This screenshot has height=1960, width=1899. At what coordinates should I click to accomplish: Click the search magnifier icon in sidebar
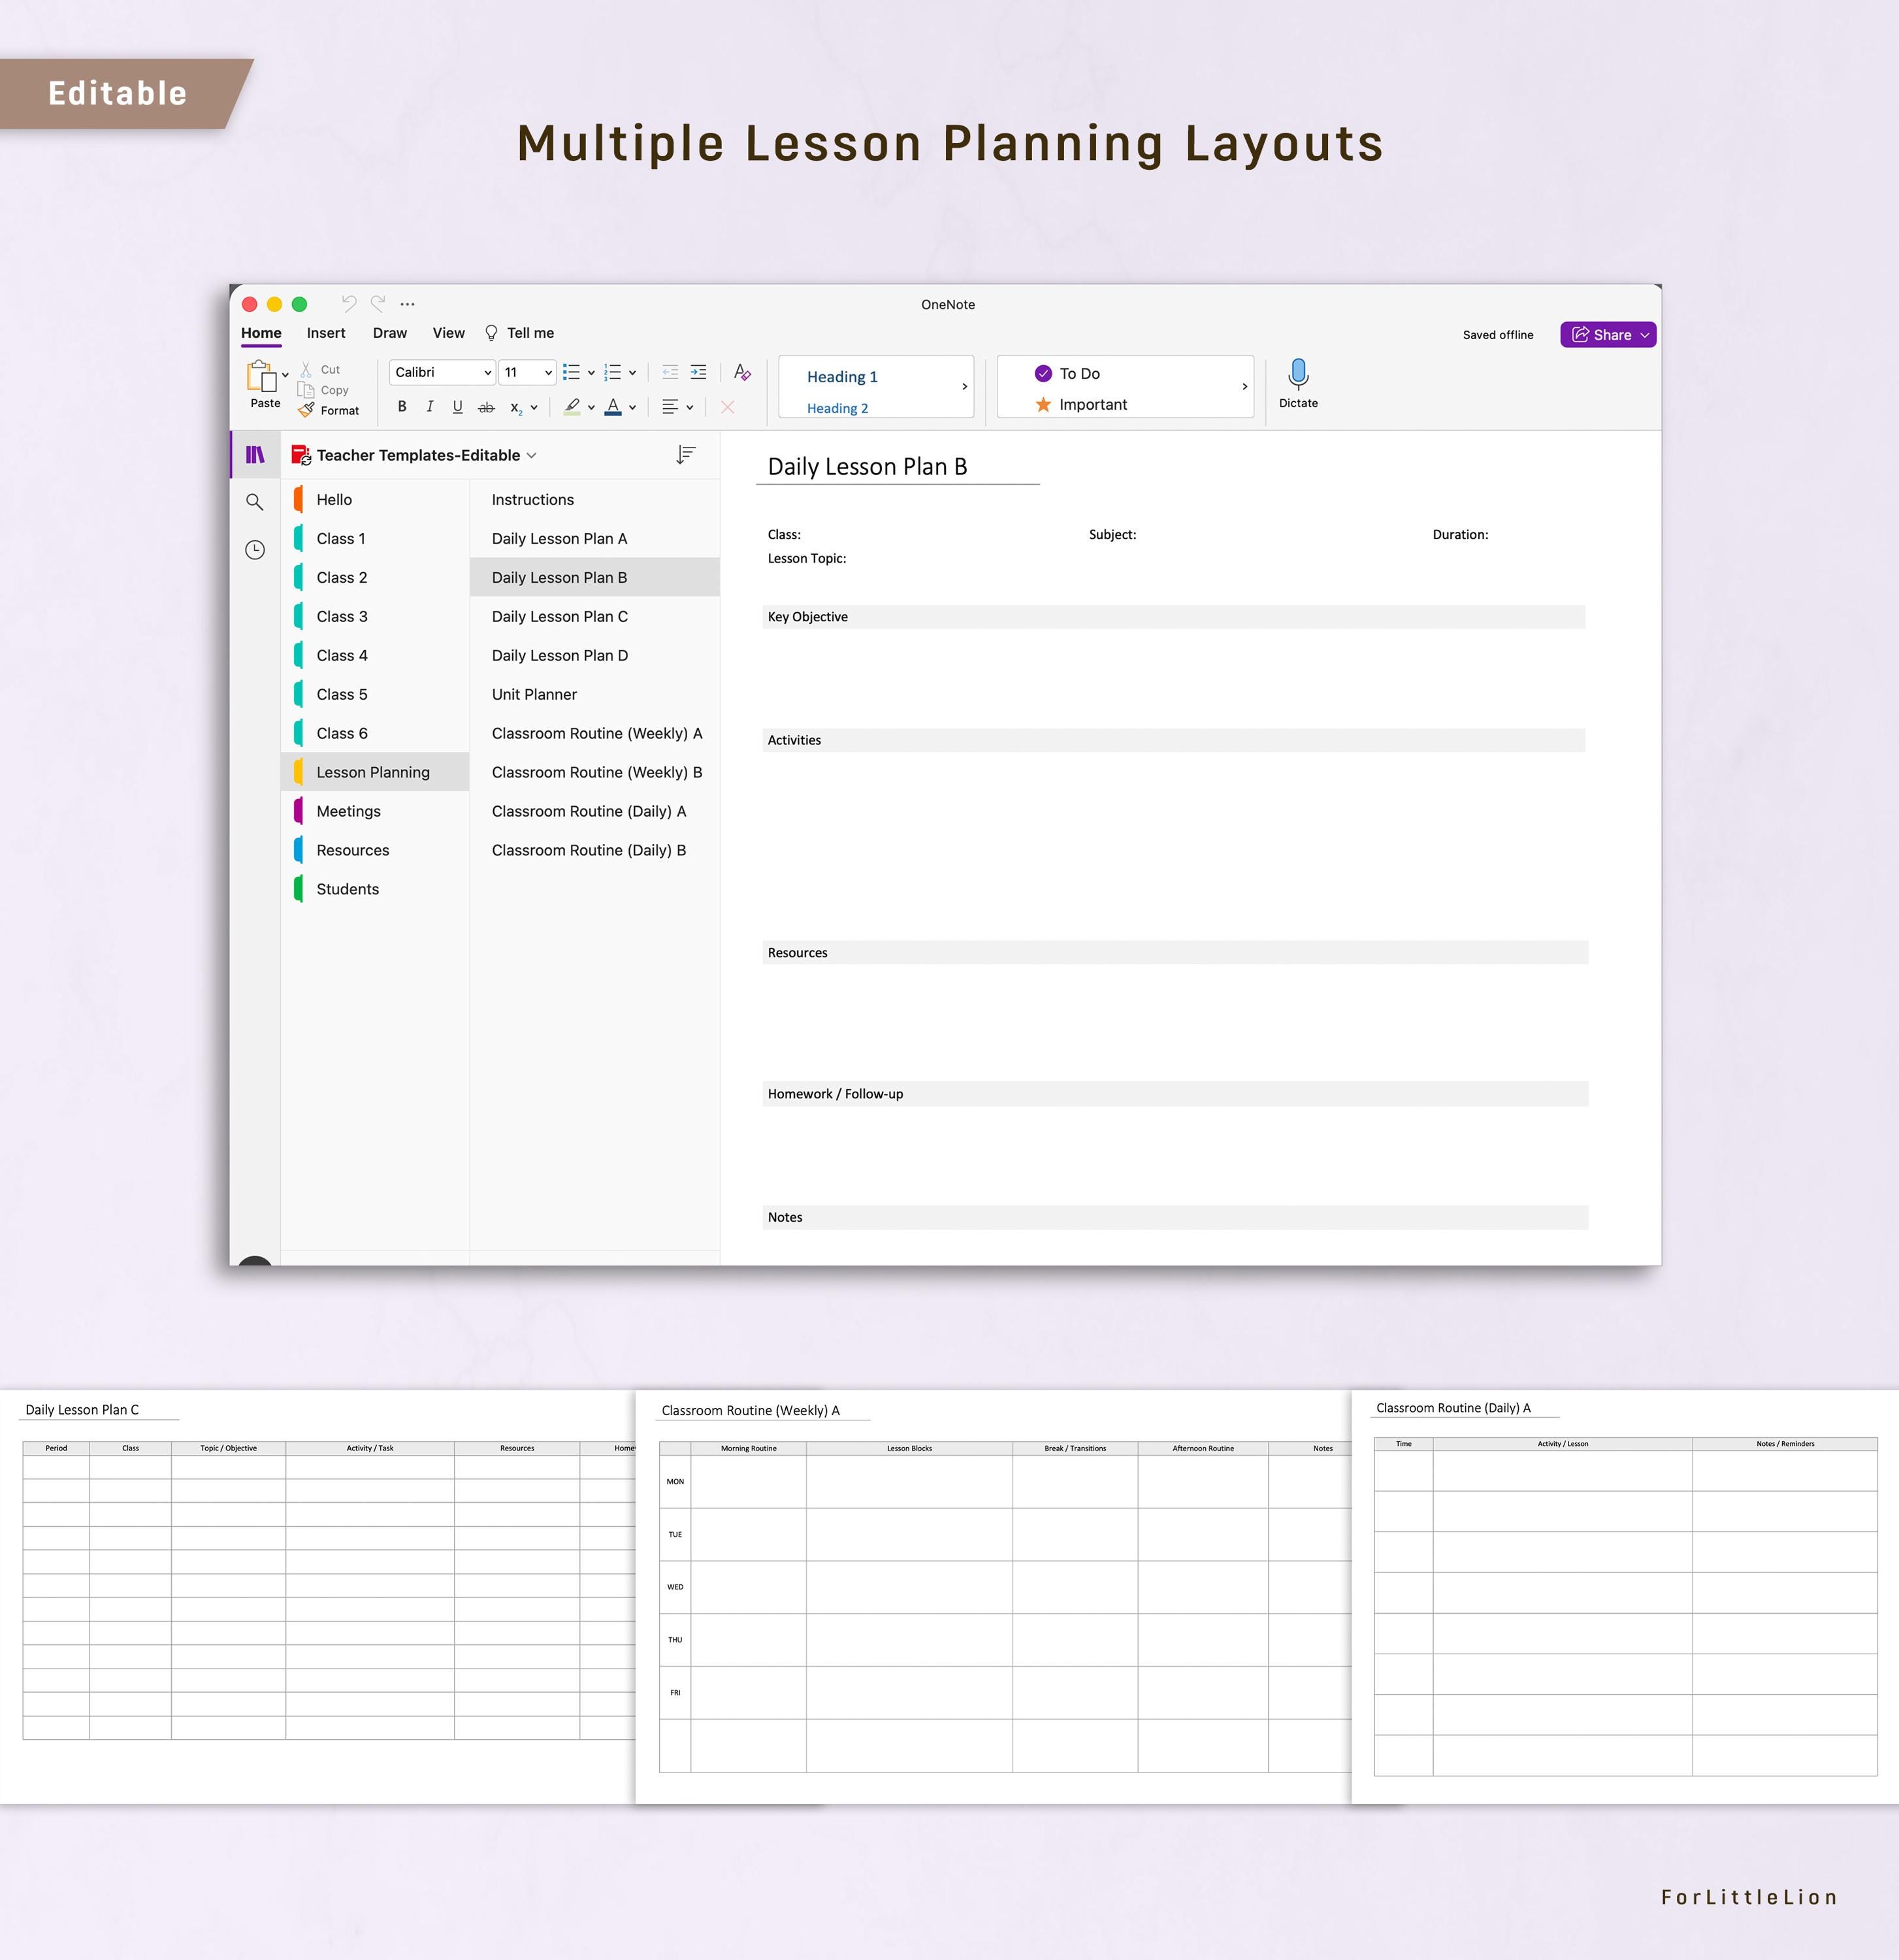(255, 502)
